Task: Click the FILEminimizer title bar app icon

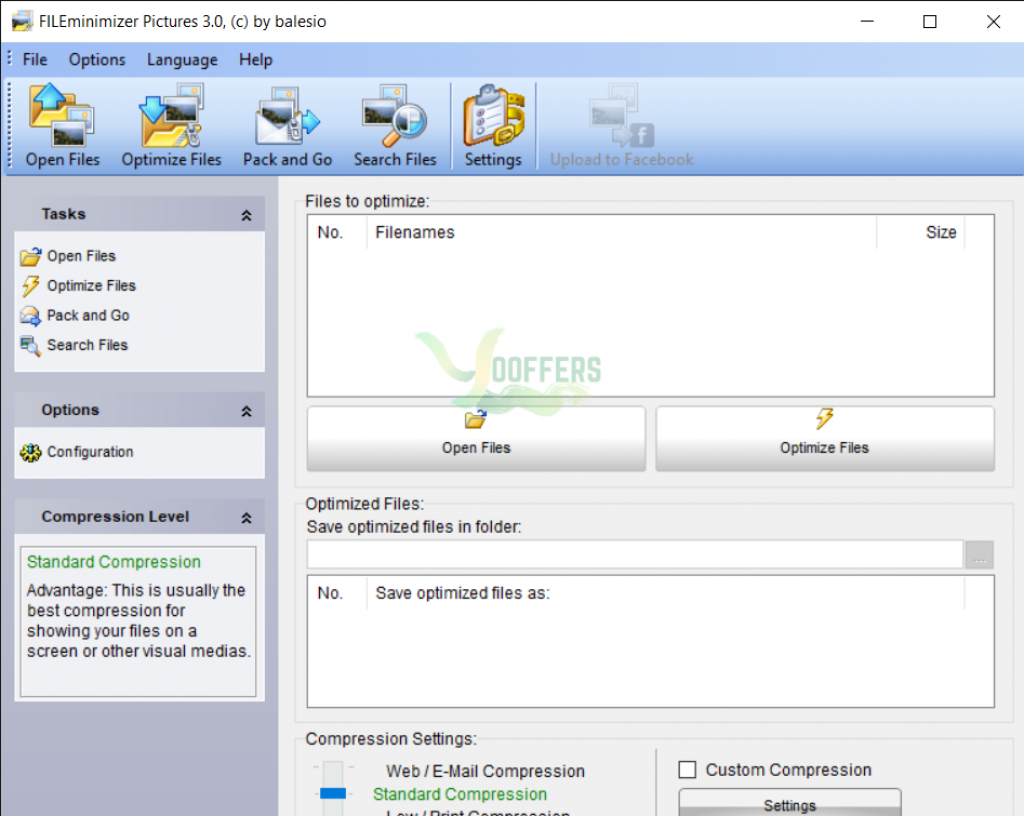Action: [x=21, y=22]
